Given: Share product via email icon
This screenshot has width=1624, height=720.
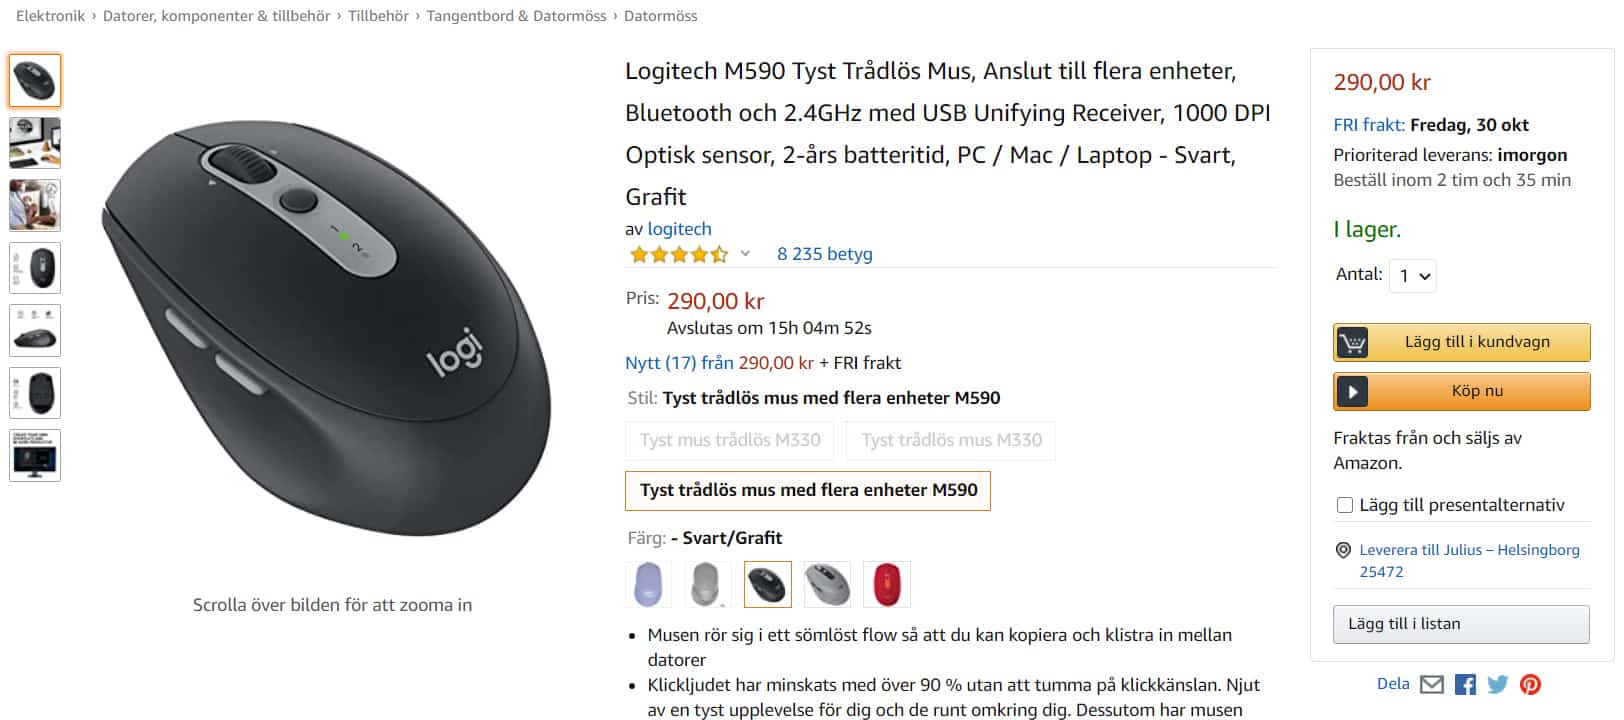Looking at the screenshot, I should click(x=1432, y=685).
